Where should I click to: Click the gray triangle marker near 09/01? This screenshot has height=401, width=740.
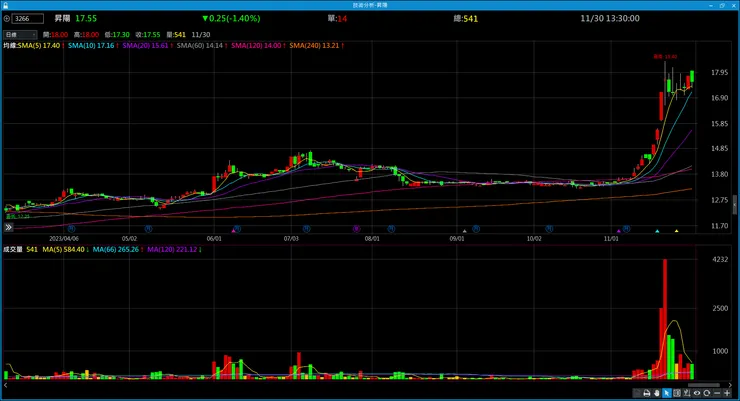pyautogui.click(x=465, y=231)
